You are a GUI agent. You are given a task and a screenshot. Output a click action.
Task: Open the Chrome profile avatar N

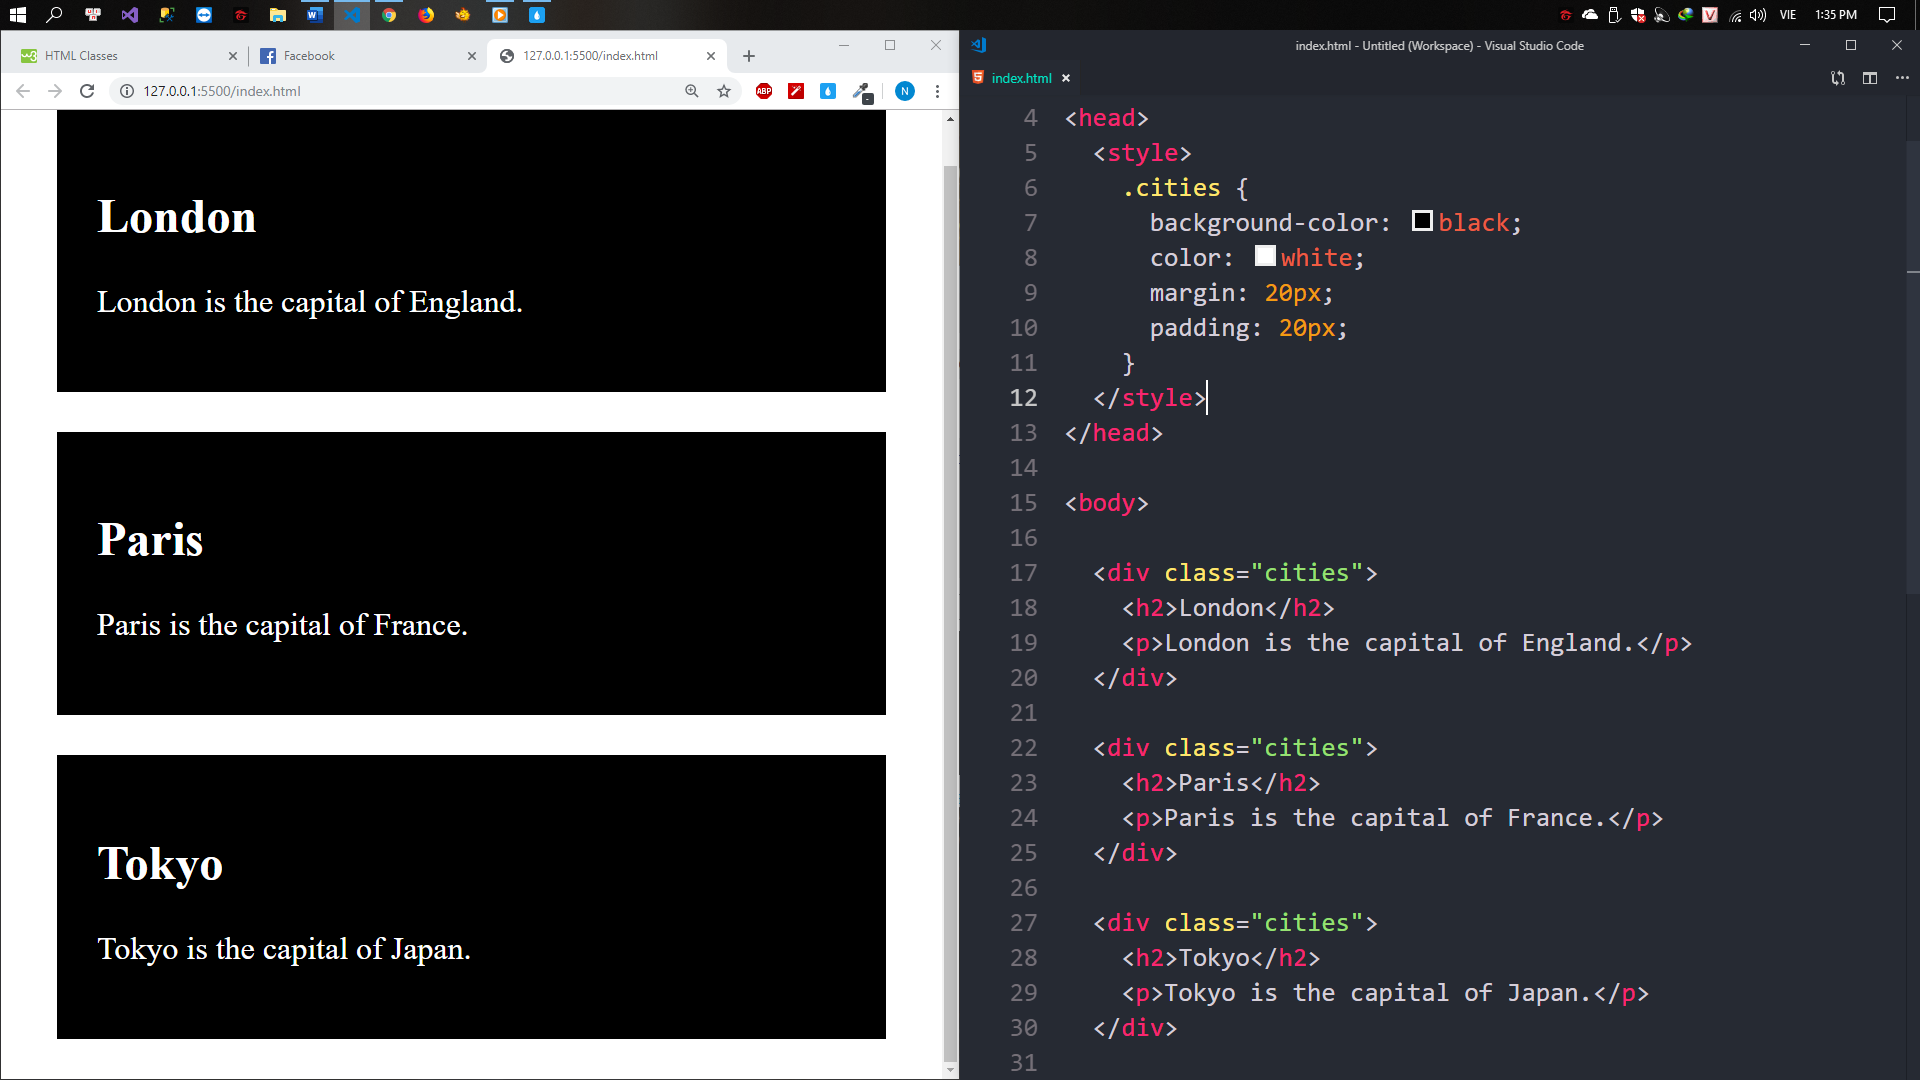click(x=904, y=91)
